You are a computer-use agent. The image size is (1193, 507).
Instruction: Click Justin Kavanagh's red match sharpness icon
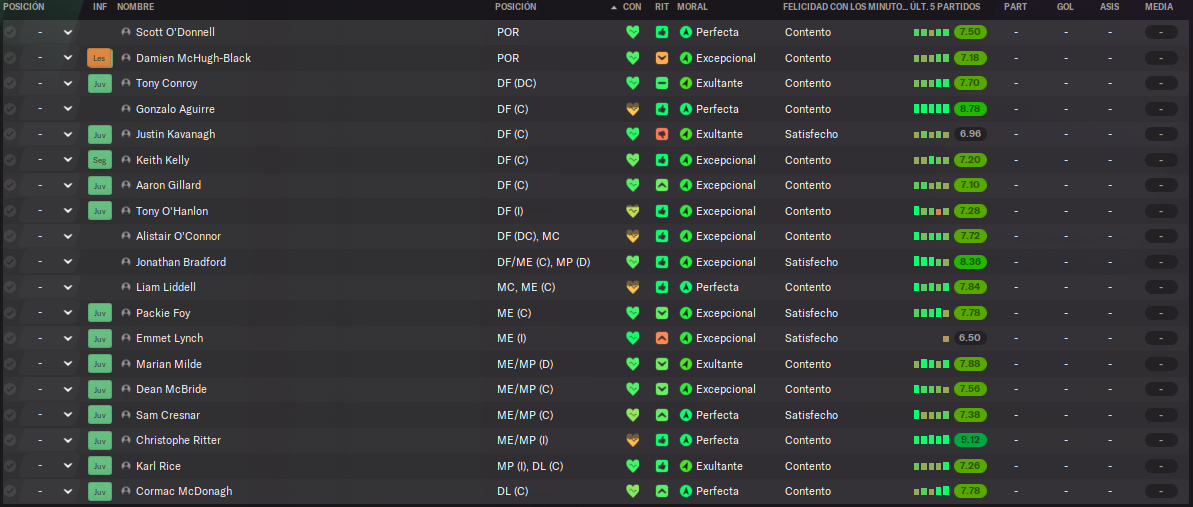pyautogui.click(x=662, y=134)
